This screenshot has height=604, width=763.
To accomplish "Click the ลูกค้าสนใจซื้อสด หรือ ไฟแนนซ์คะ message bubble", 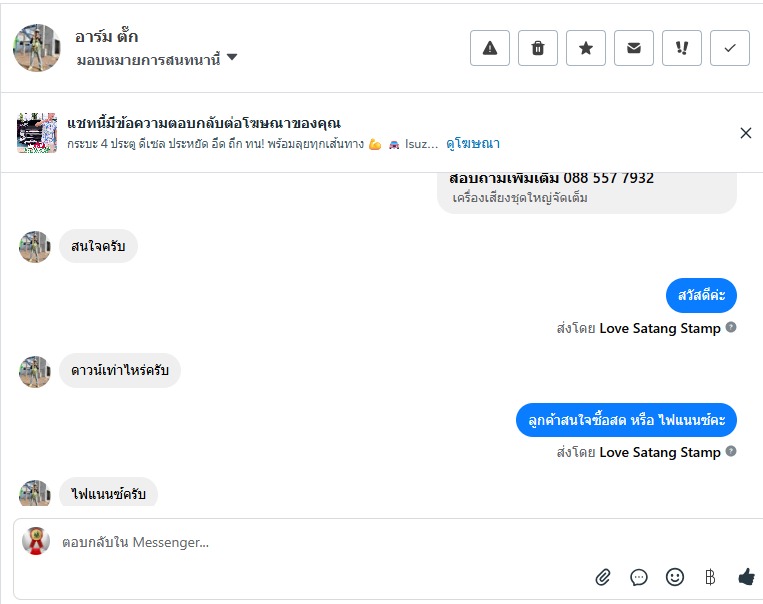I will tap(626, 420).
